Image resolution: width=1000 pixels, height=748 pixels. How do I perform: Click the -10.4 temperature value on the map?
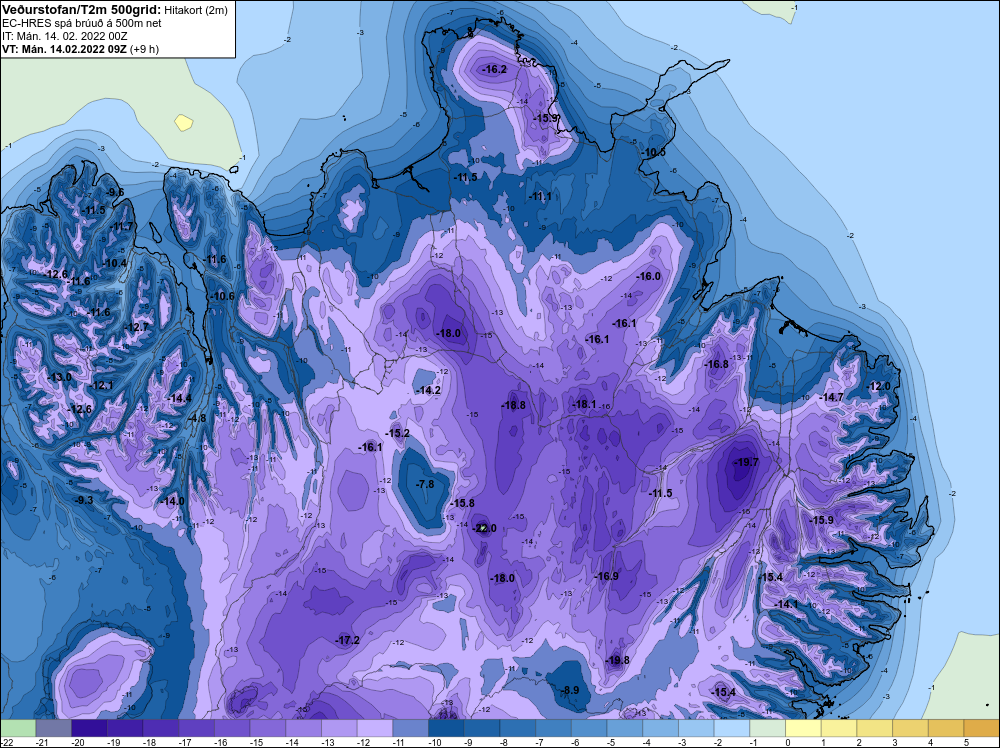(x=115, y=263)
